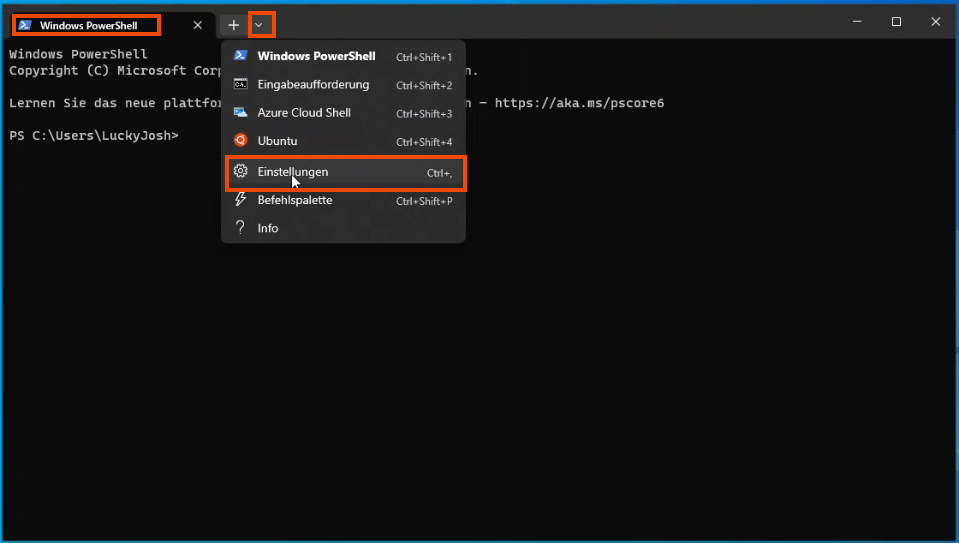Select the Windows PowerShell tab
Viewport: 959px width, 543px height.
point(113,25)
